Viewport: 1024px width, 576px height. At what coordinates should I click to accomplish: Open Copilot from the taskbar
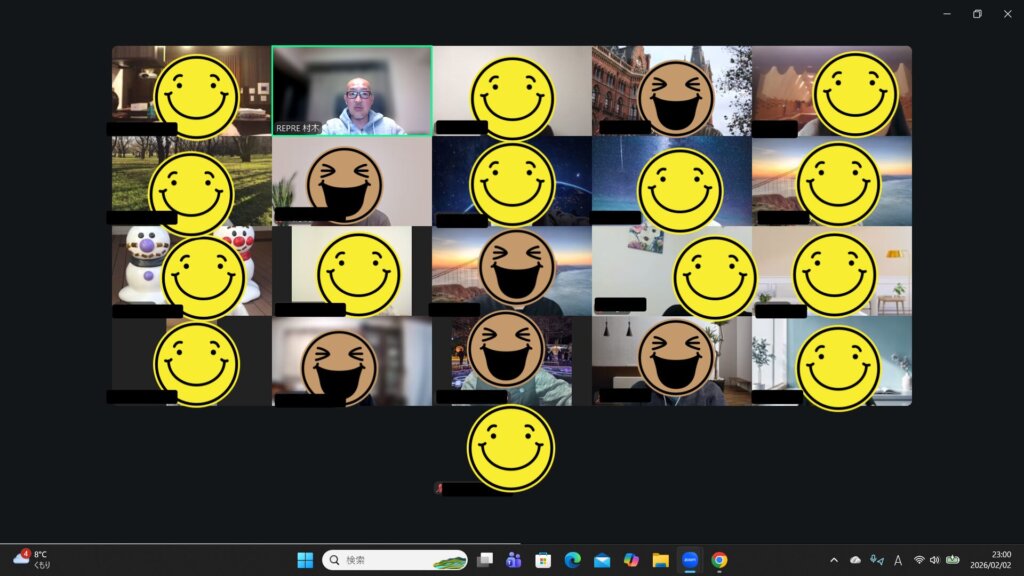[x=631, y=560]
